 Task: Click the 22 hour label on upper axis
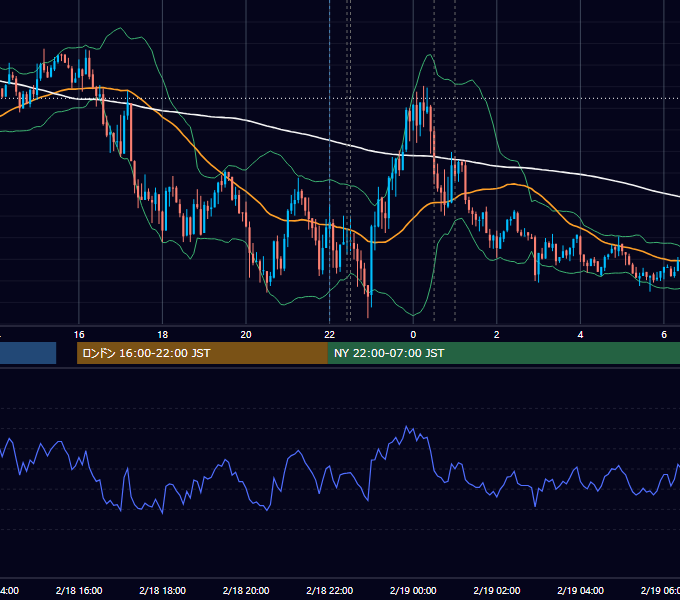click(330, 335)
